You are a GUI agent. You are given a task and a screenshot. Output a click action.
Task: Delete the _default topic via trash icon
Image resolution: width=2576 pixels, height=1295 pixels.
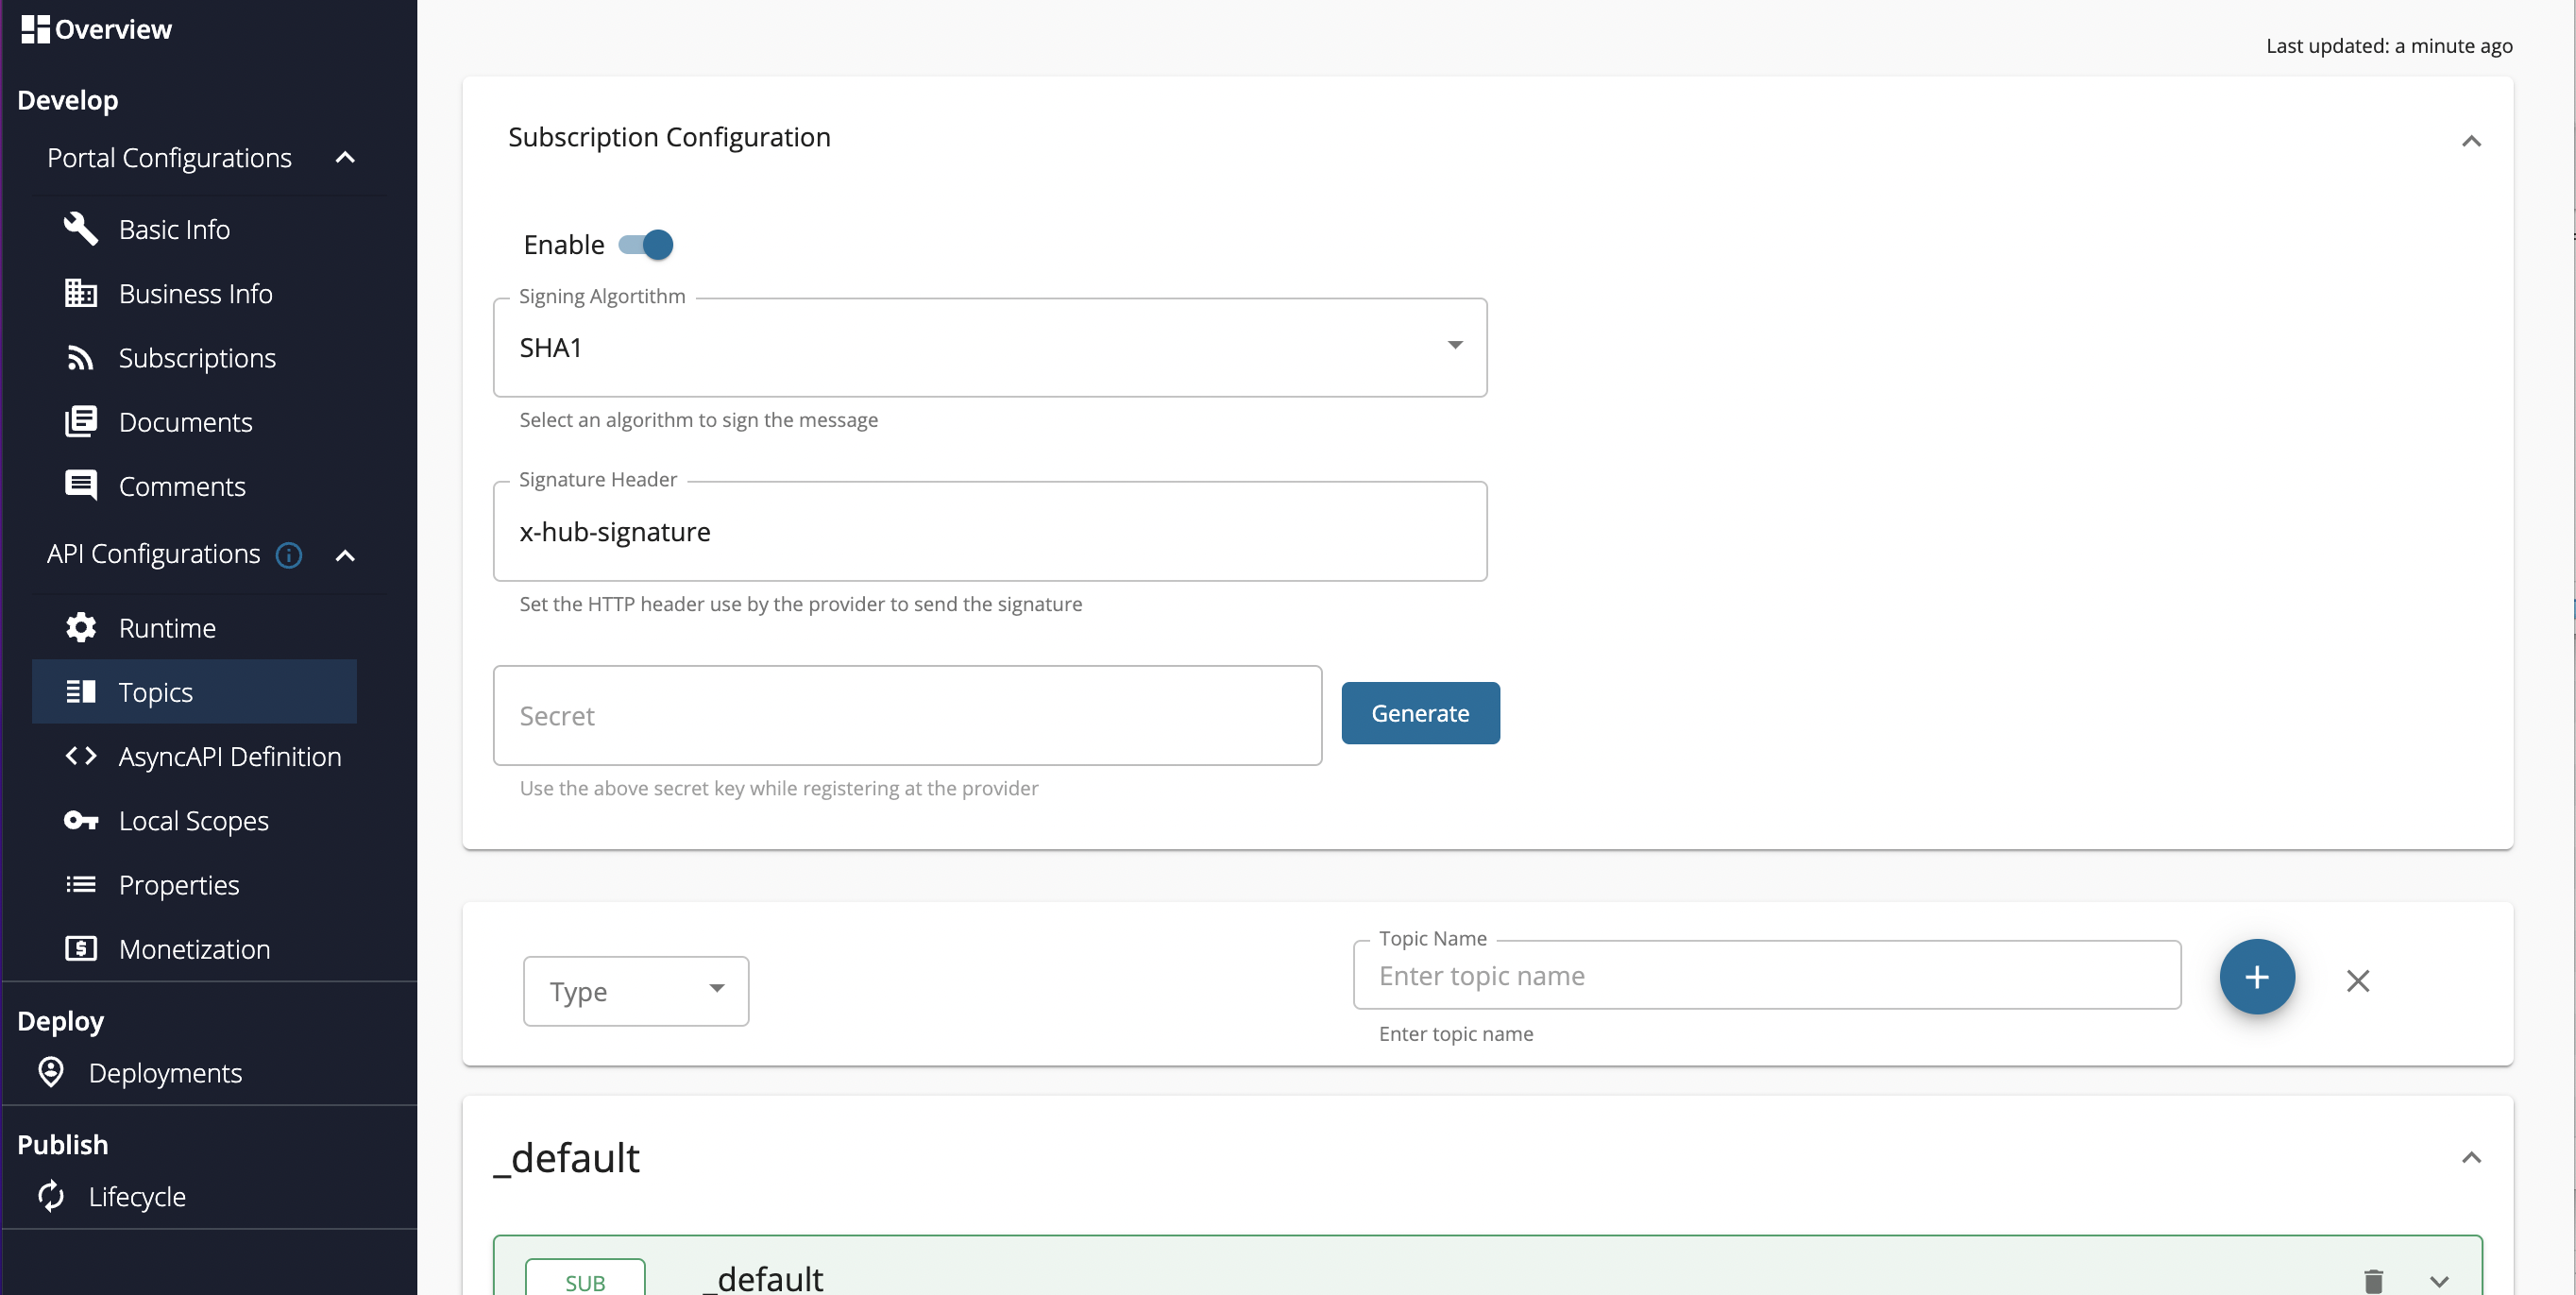(2374, 1281)
